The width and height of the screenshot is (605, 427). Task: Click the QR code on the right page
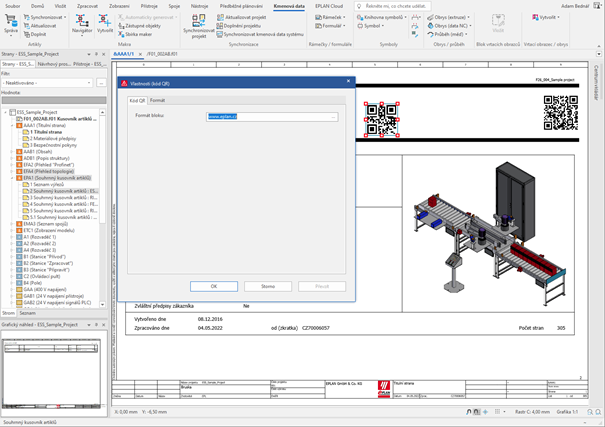560,114
